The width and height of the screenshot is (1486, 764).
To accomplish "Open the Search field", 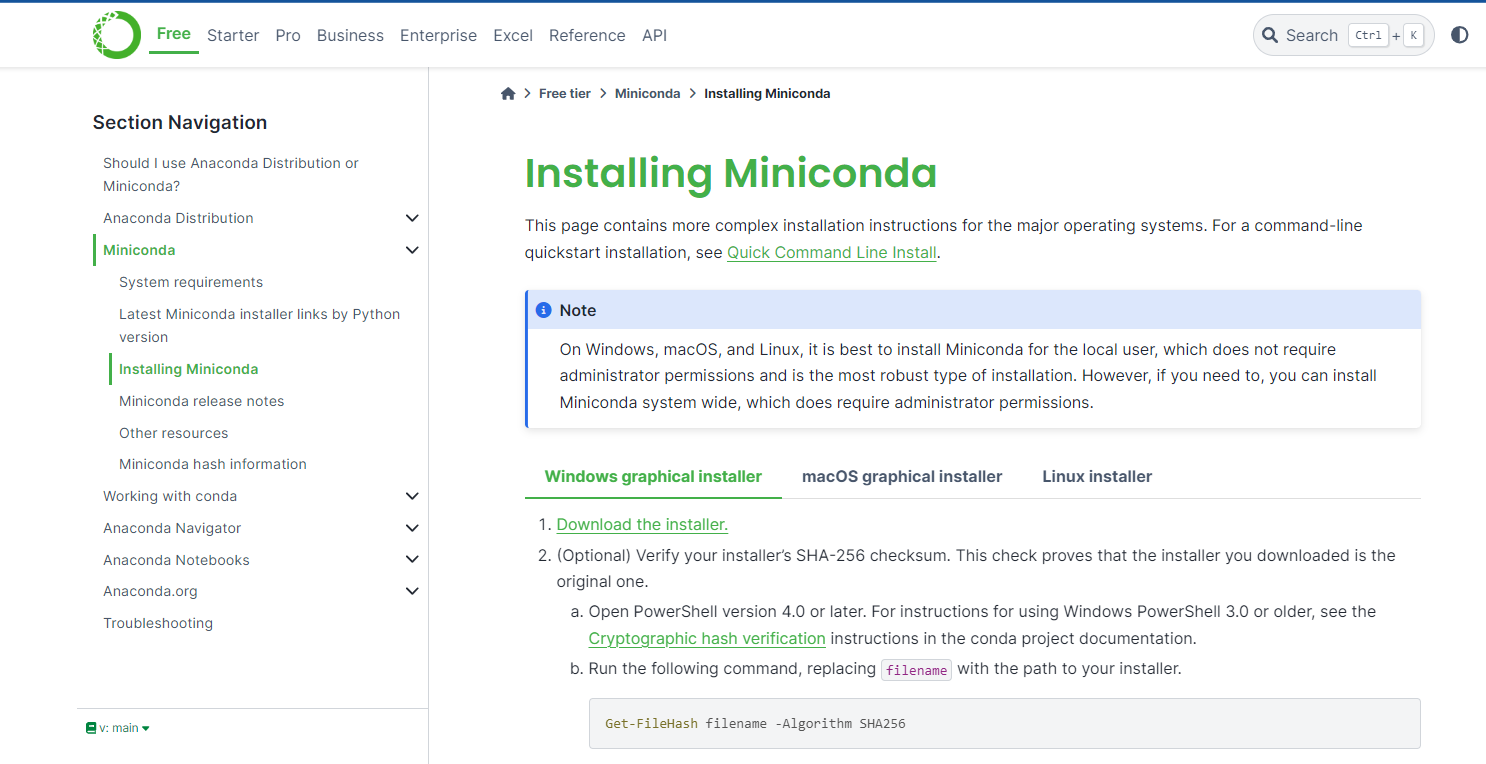I will point(1343,35).
